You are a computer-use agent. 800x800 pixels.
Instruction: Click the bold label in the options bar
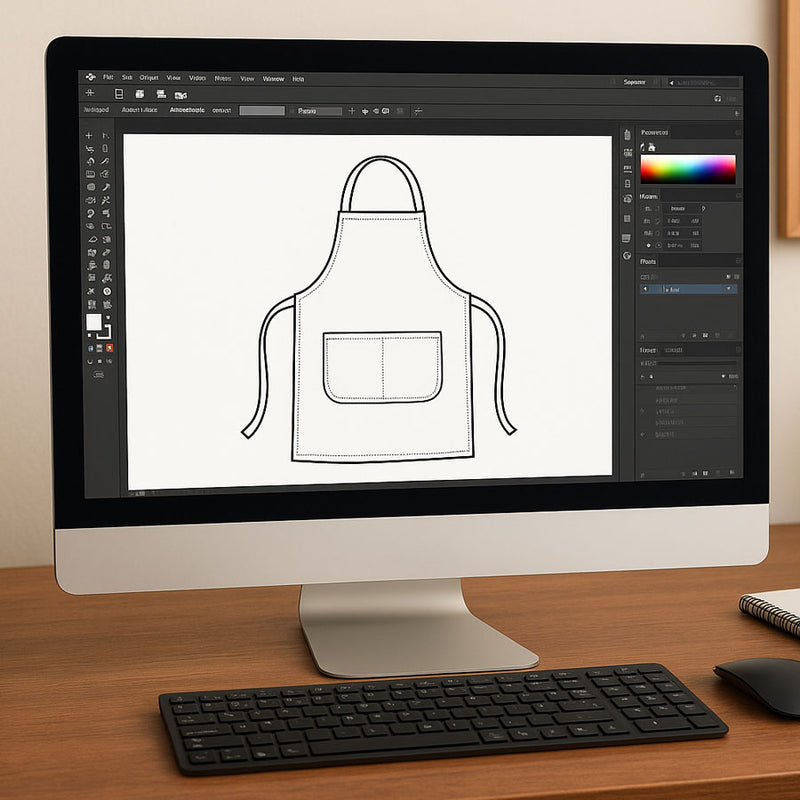tap(187, 110)
